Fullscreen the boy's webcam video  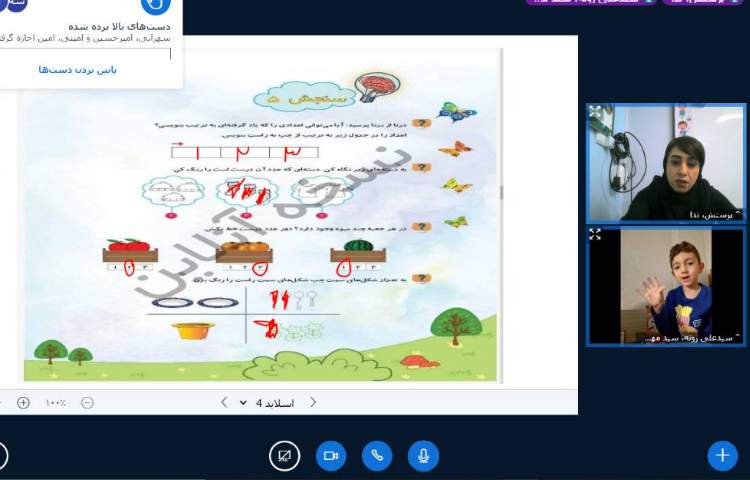(596, 234)
